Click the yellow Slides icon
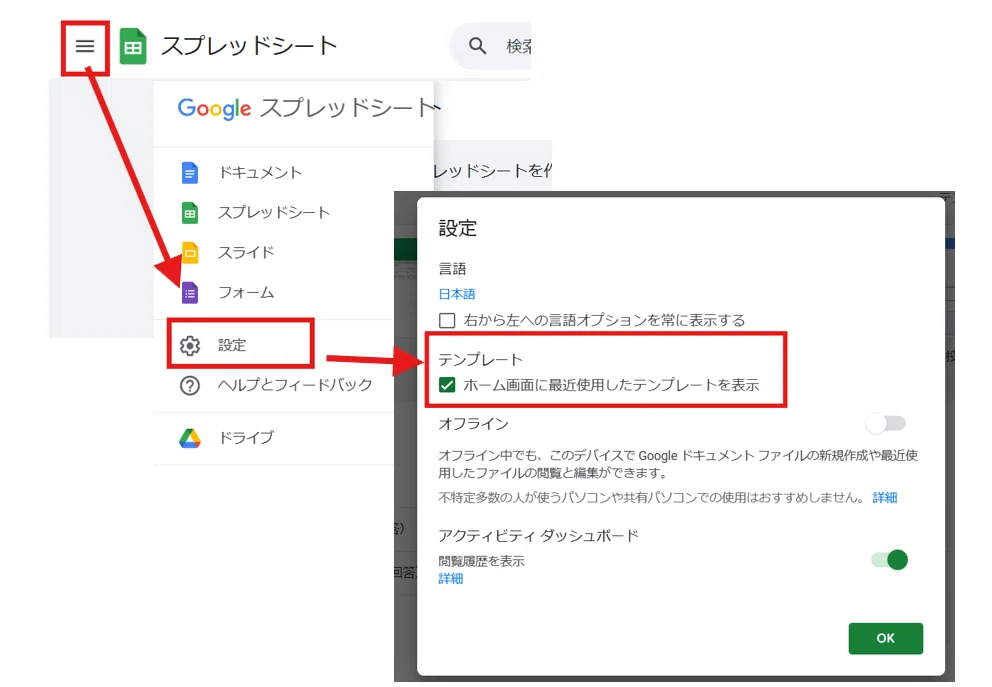 point(190,253)
